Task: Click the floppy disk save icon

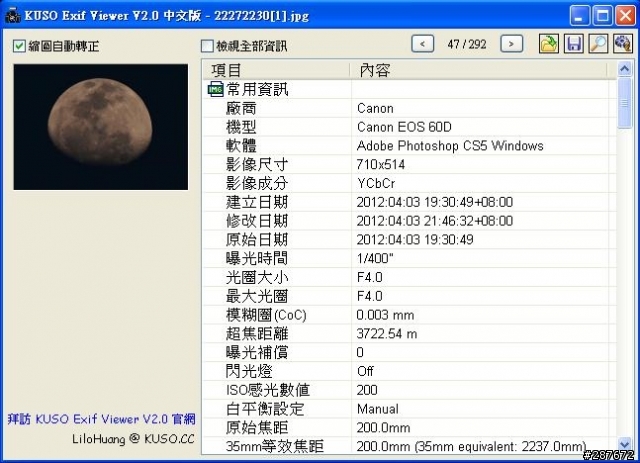Action: click(573, 44)
